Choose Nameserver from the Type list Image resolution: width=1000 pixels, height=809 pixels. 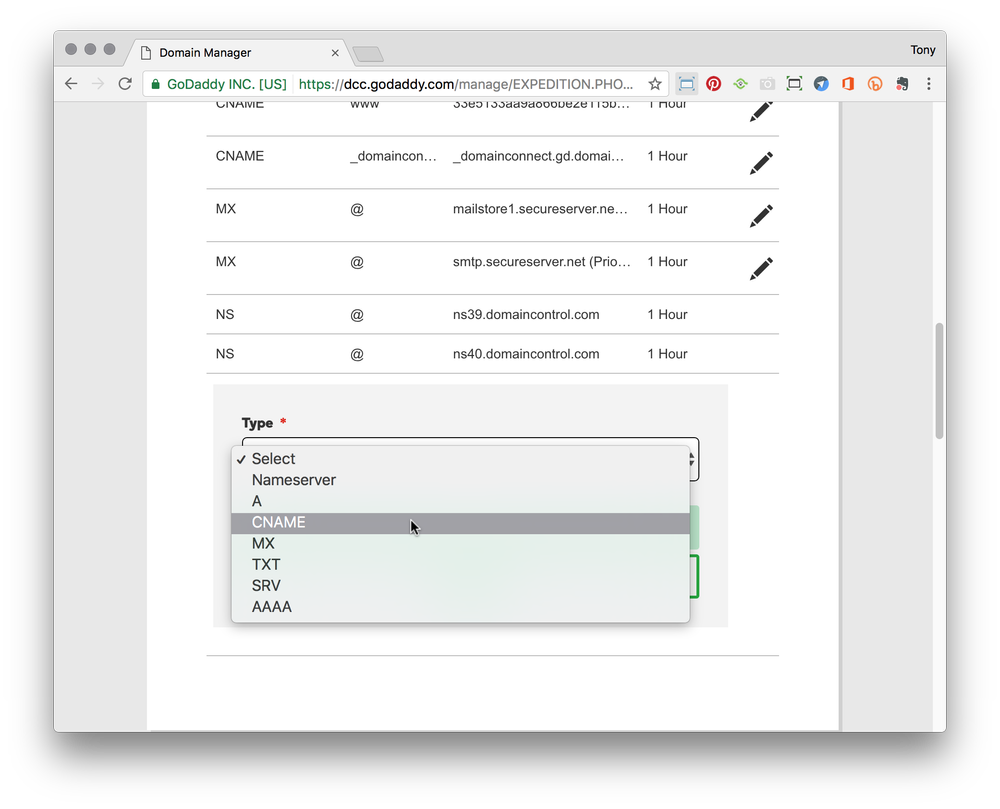pos(460,479)
